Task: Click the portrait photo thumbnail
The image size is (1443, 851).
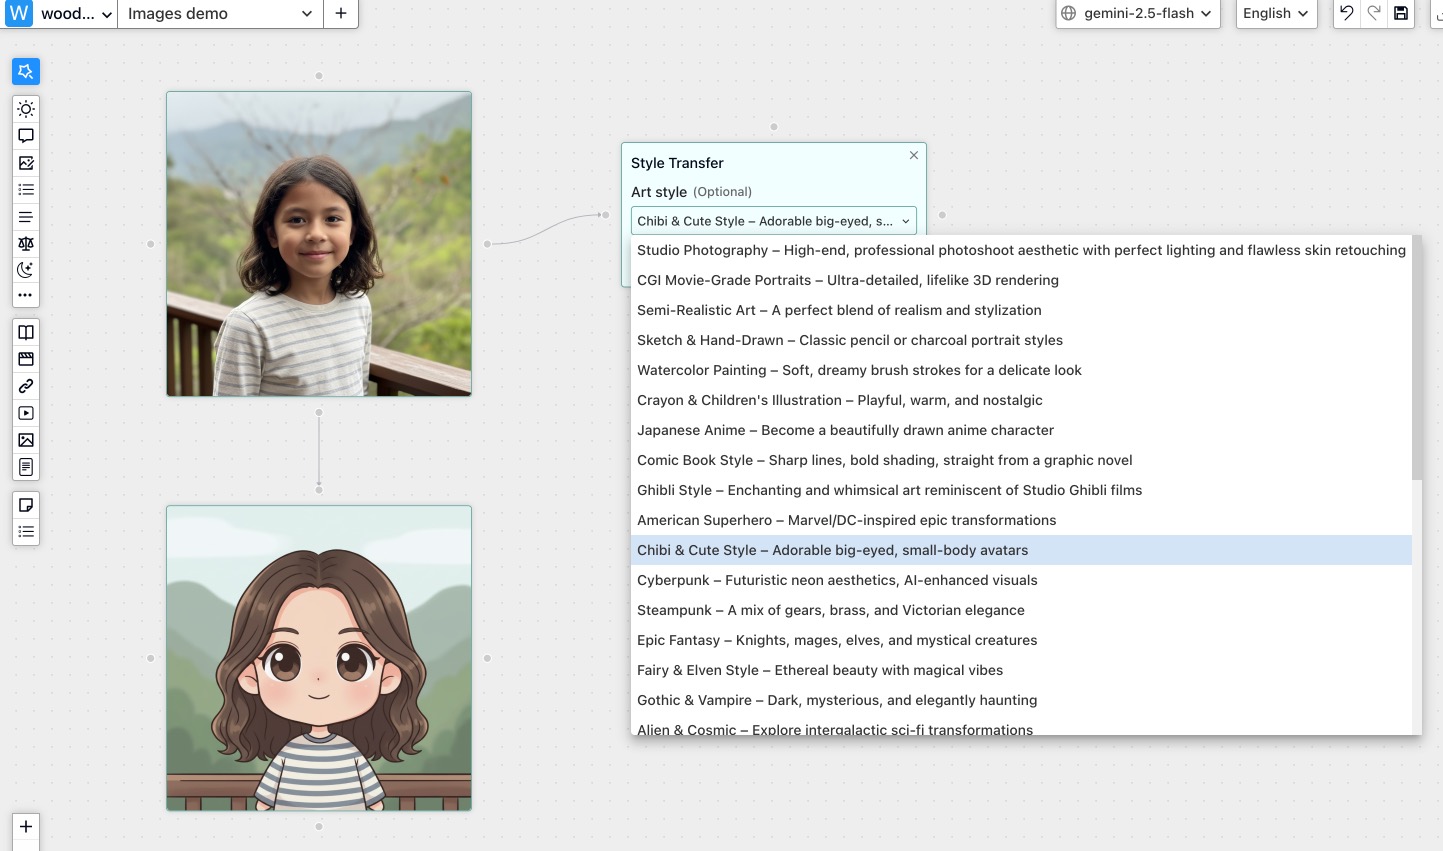Action: click(x=318, y=243)
